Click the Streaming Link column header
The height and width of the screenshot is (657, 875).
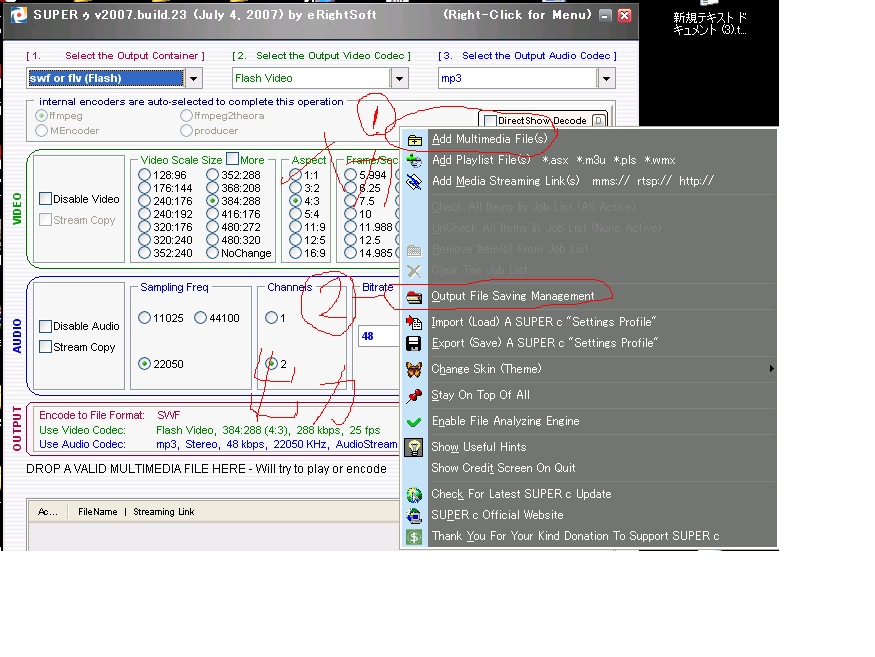164,512
